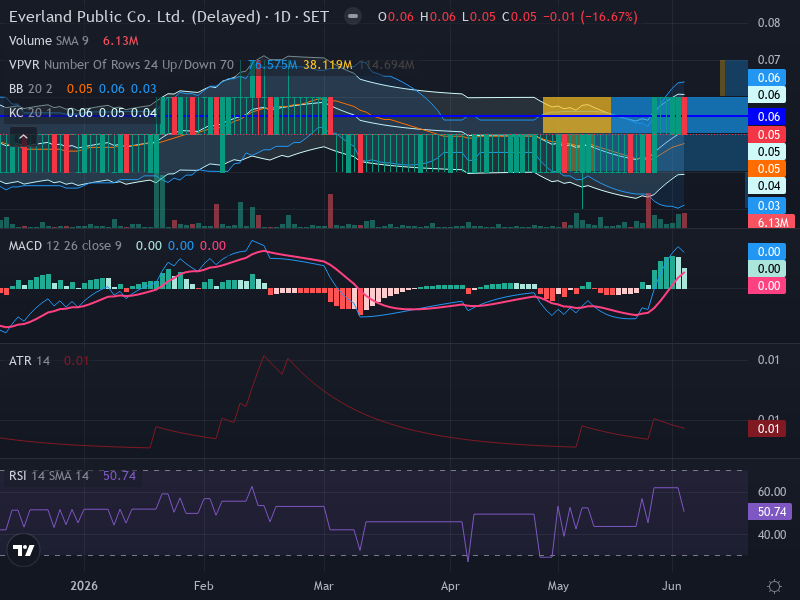Open the TradingView logo link
800x600 pixels.
(x=23, y=550)
